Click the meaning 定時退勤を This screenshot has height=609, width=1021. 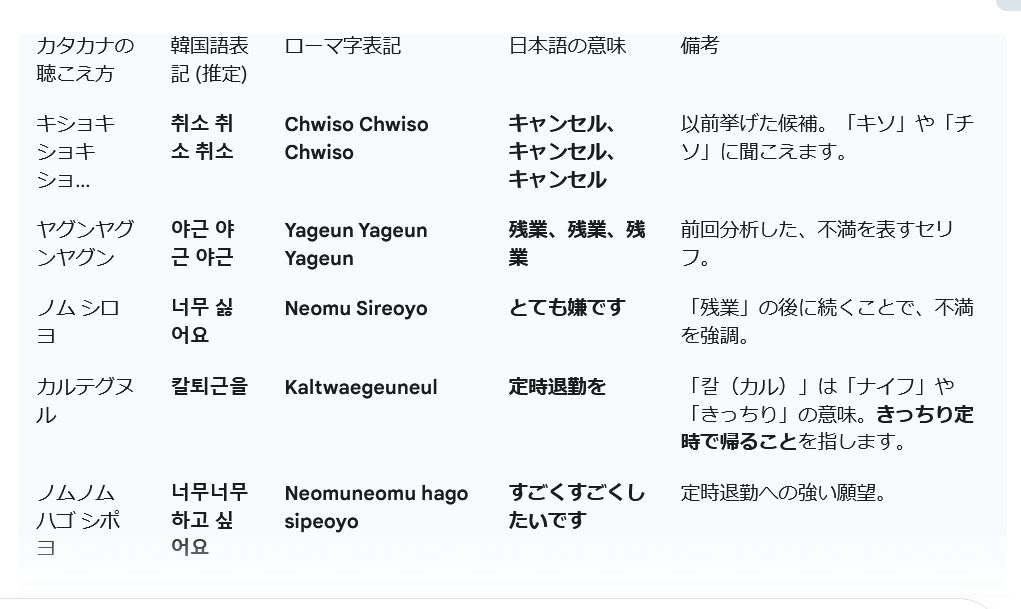click(x=557, y=387)
